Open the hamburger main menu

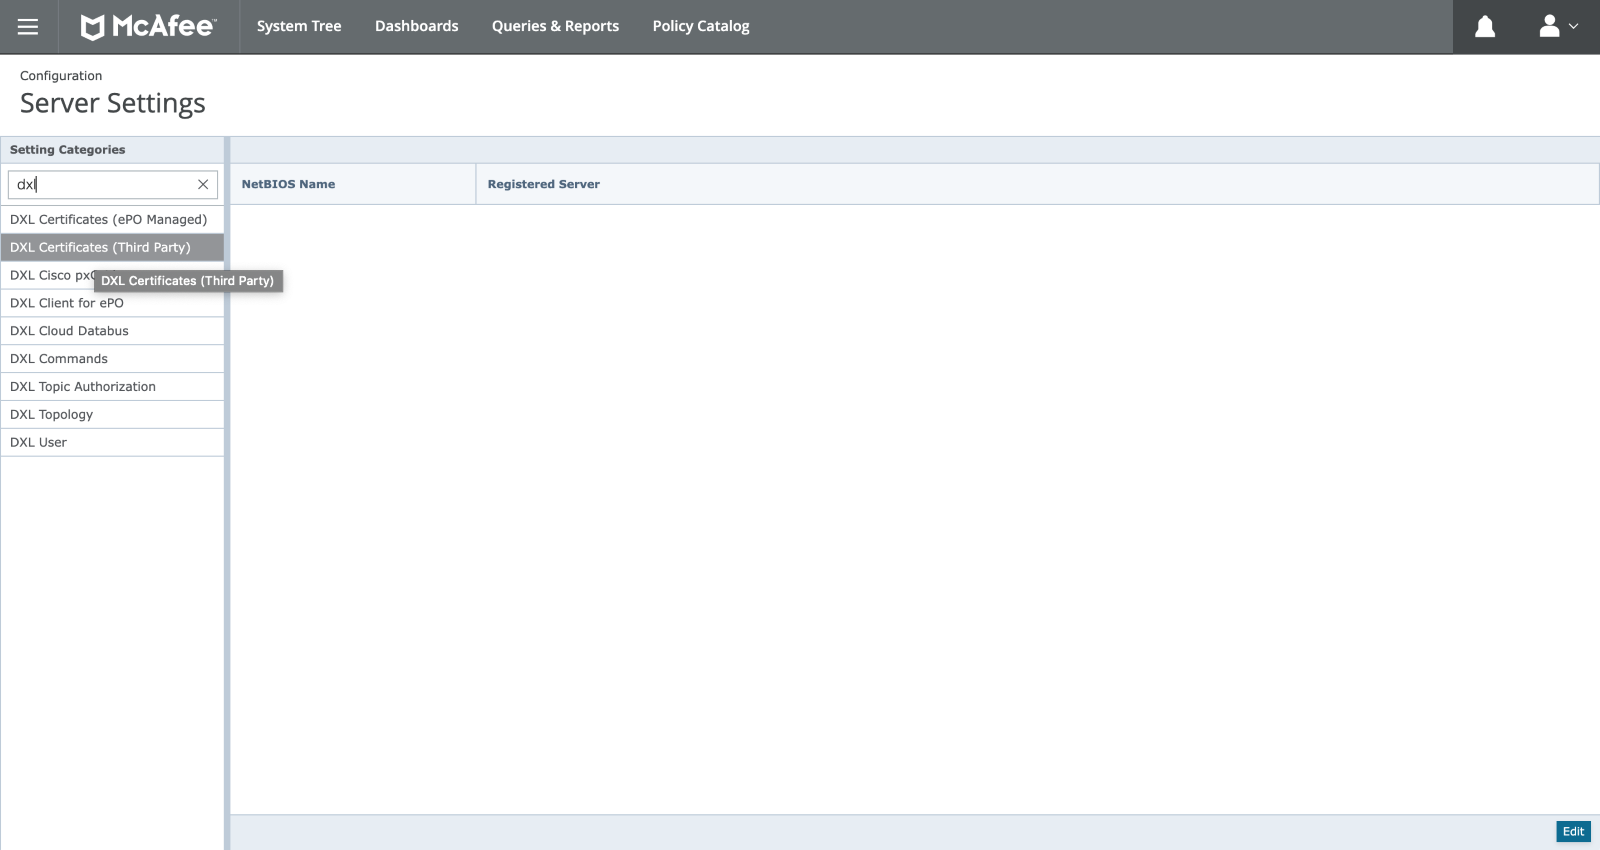tap(28, 27)
